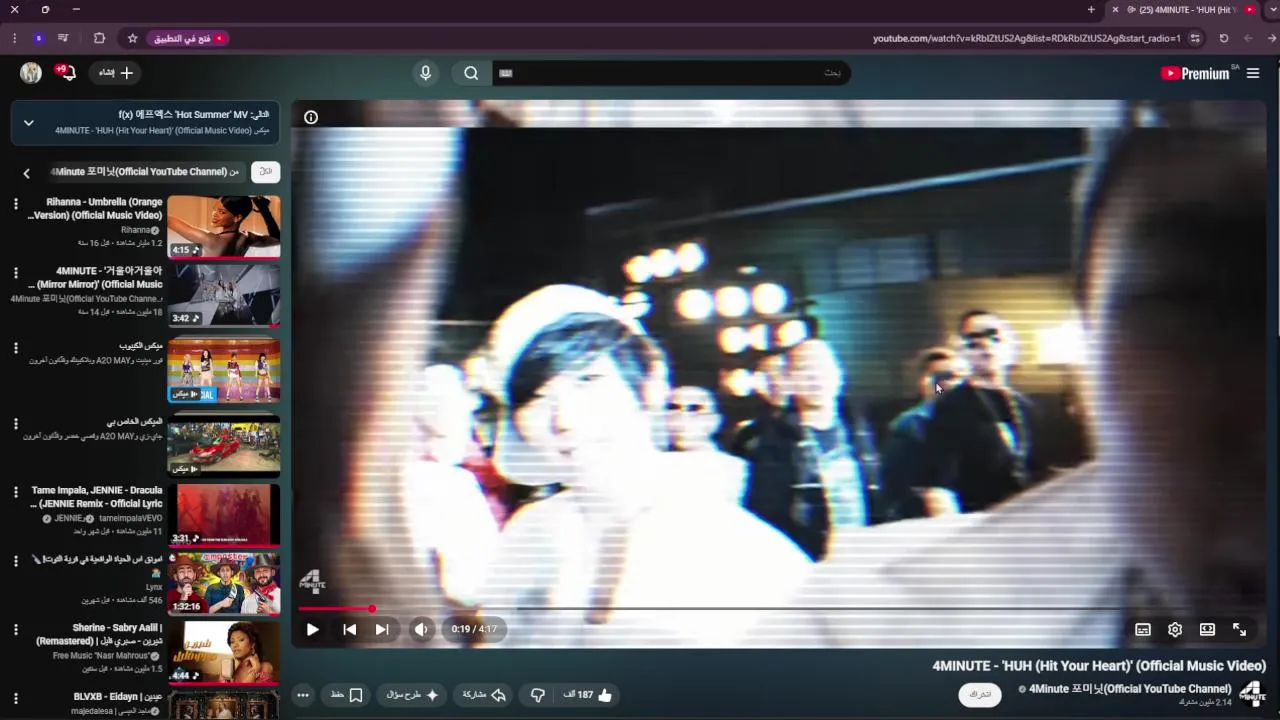Open Rihanna Umbrella video thumbnail
The image size is (1280, 720).
tap(224, 227)
